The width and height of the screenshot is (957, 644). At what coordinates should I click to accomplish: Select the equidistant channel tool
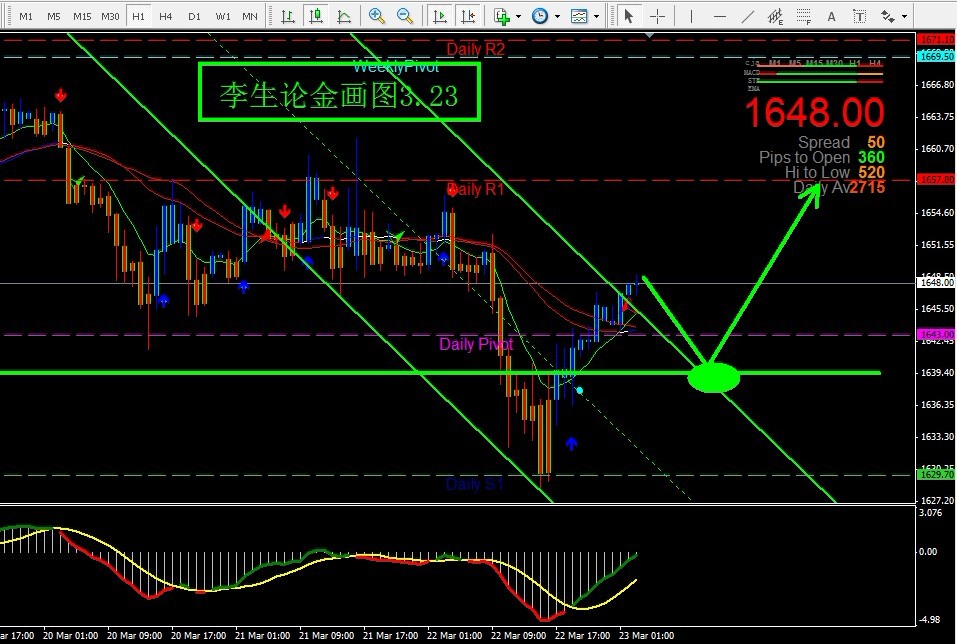[x=774, y=16]
